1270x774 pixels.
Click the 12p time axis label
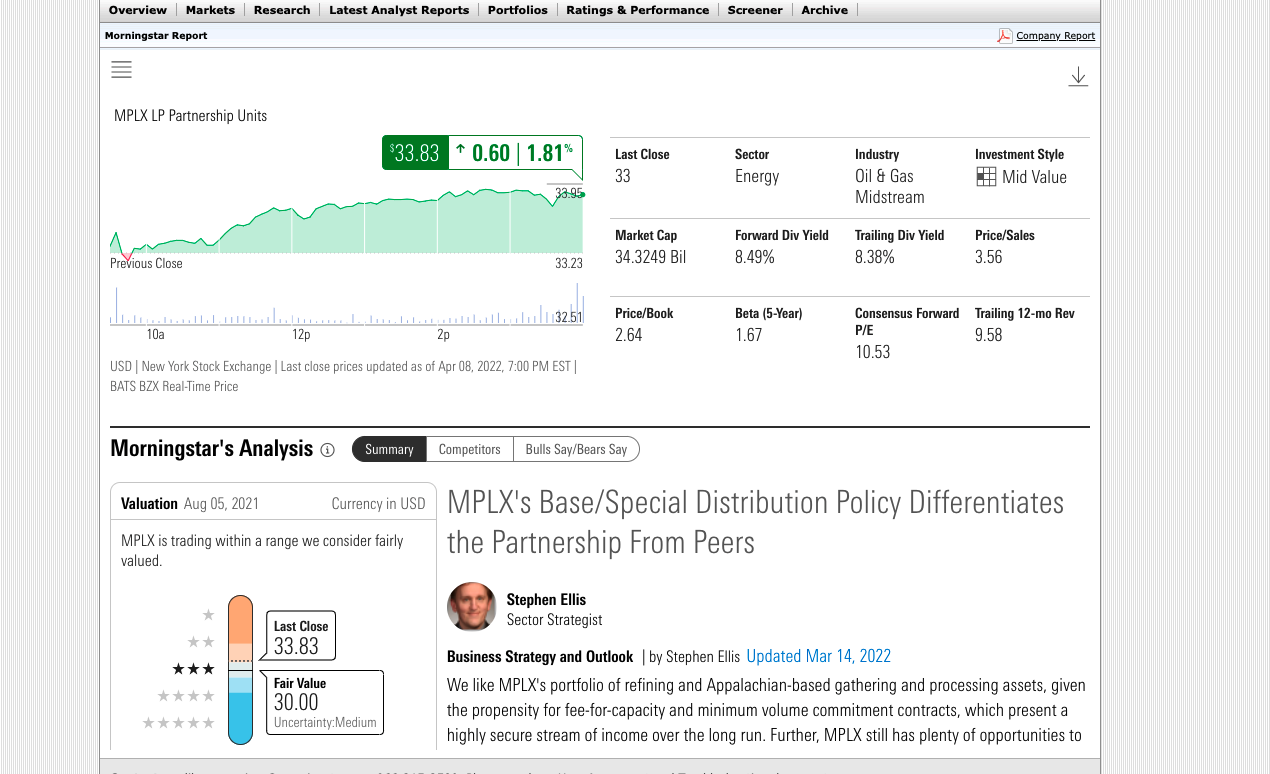click(x=301, y=334)
